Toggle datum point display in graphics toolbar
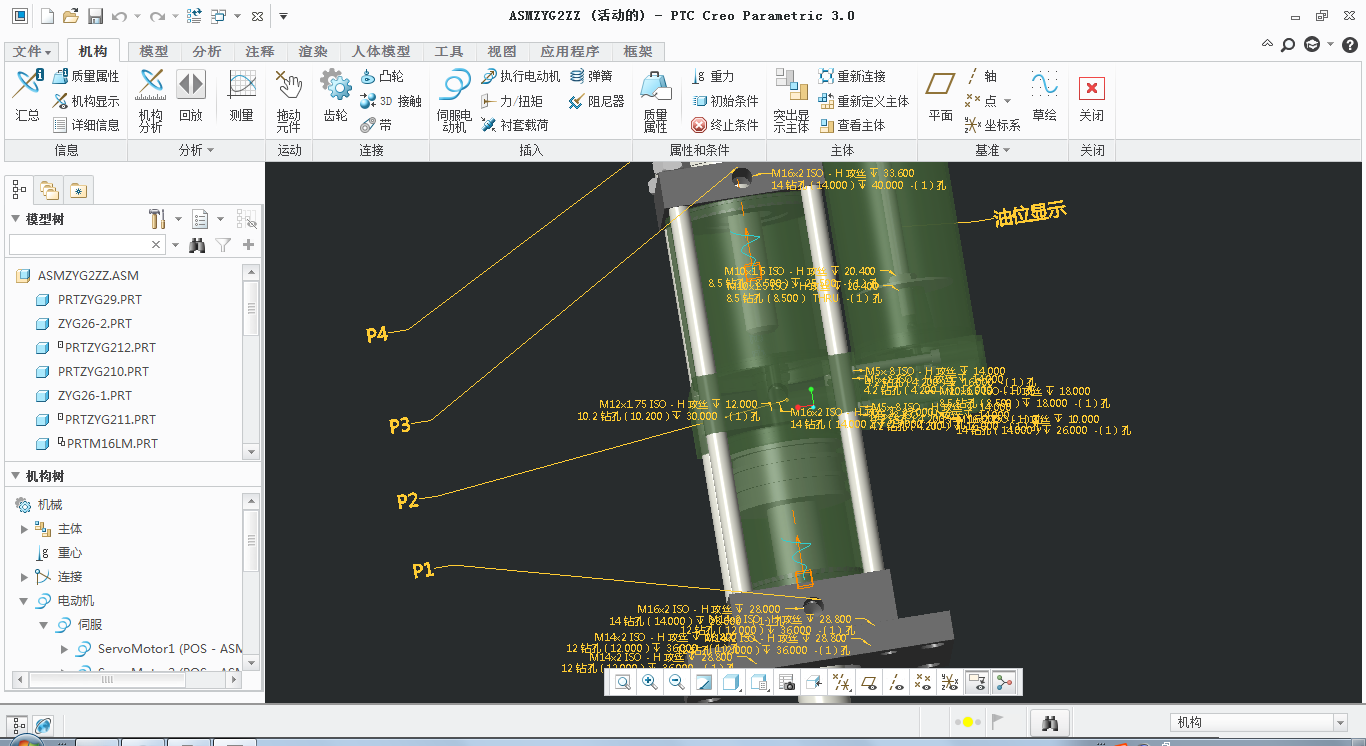The width and height of the screenshot is (1366, 746). [923, 682]
